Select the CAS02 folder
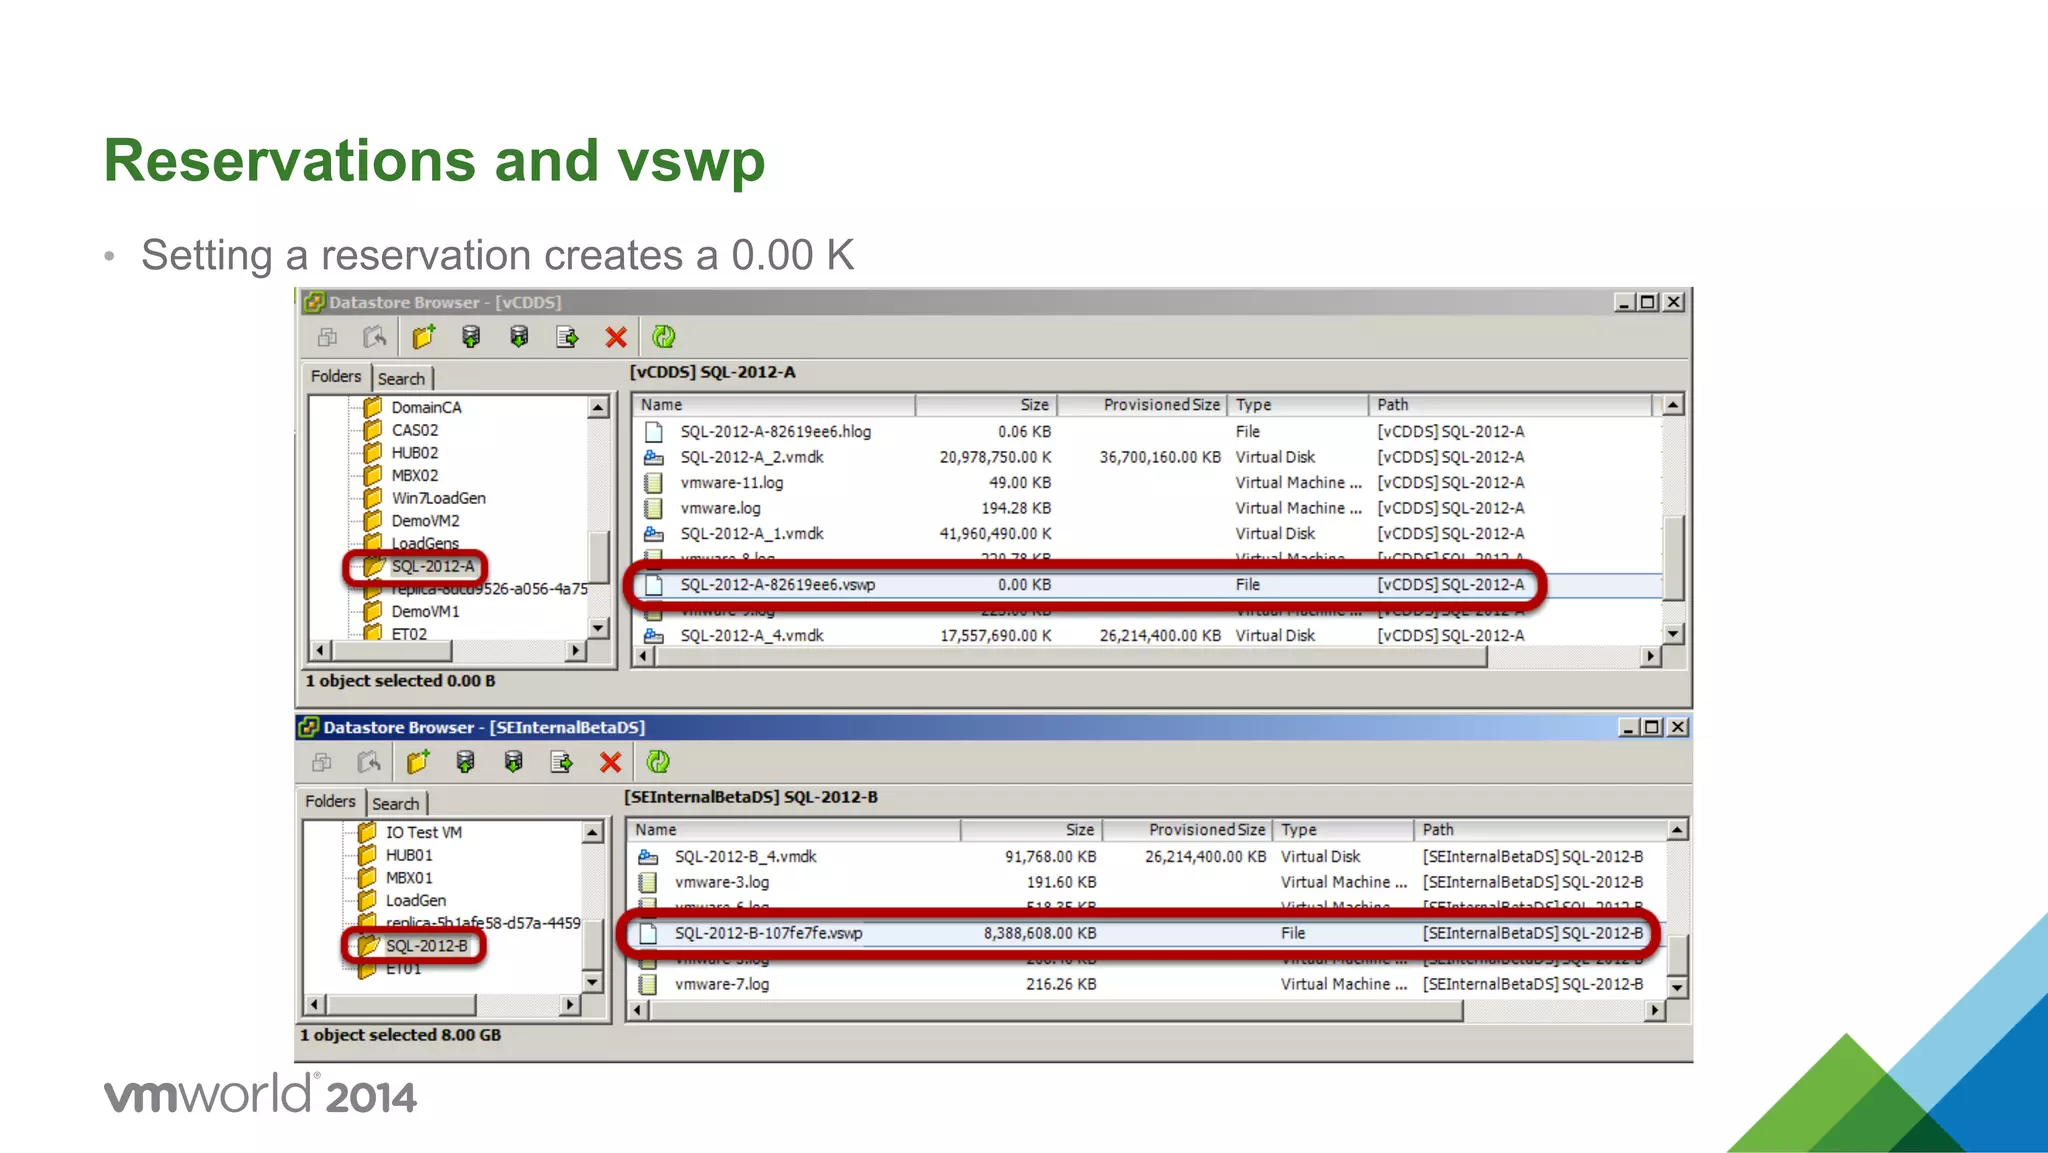2048x1153 pixels. pos(415,430)
